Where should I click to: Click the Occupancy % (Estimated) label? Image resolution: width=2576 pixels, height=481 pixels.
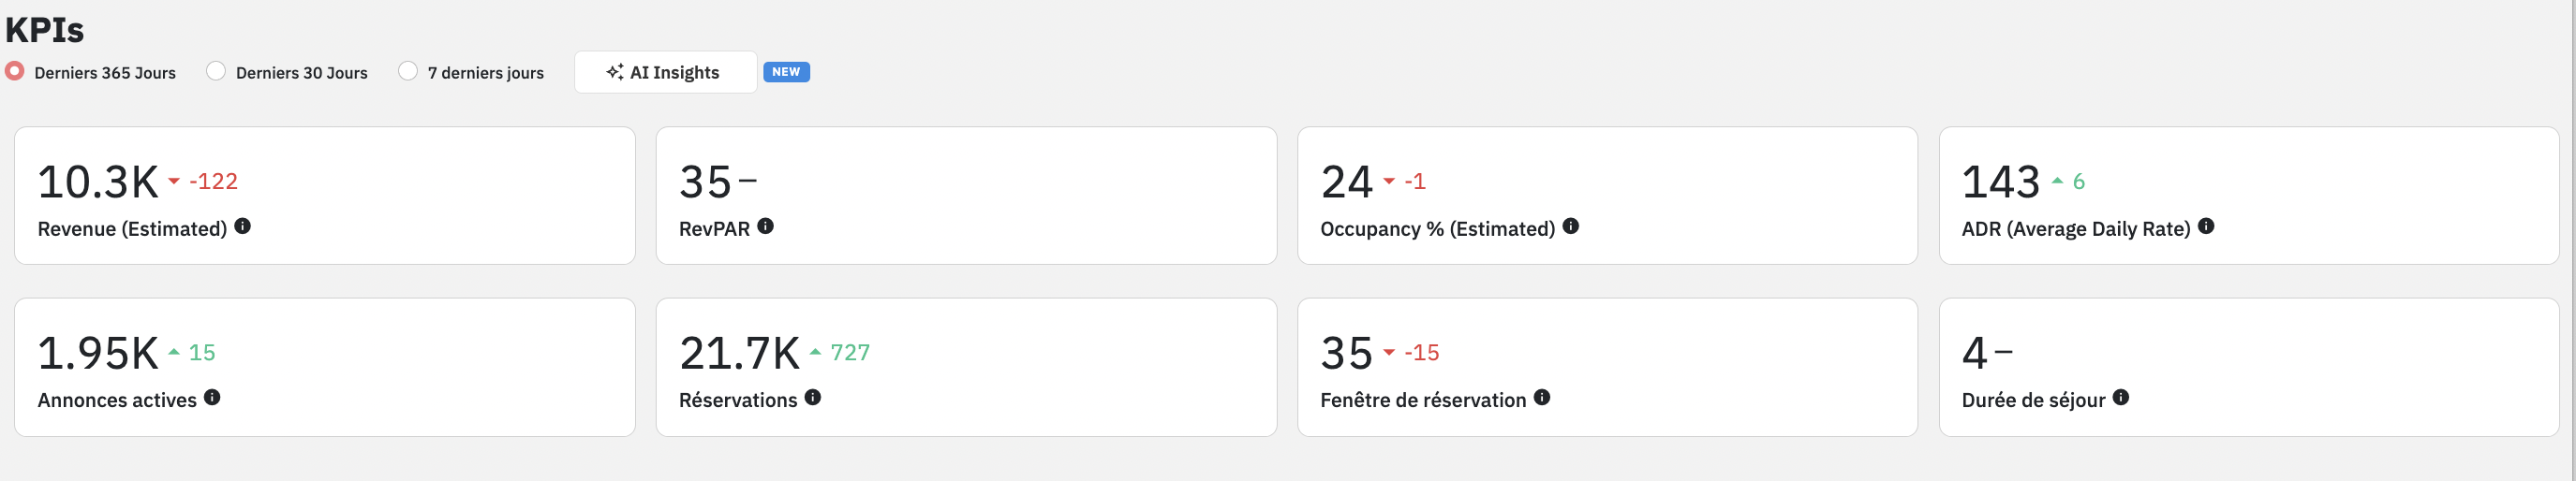(1437, 229)
